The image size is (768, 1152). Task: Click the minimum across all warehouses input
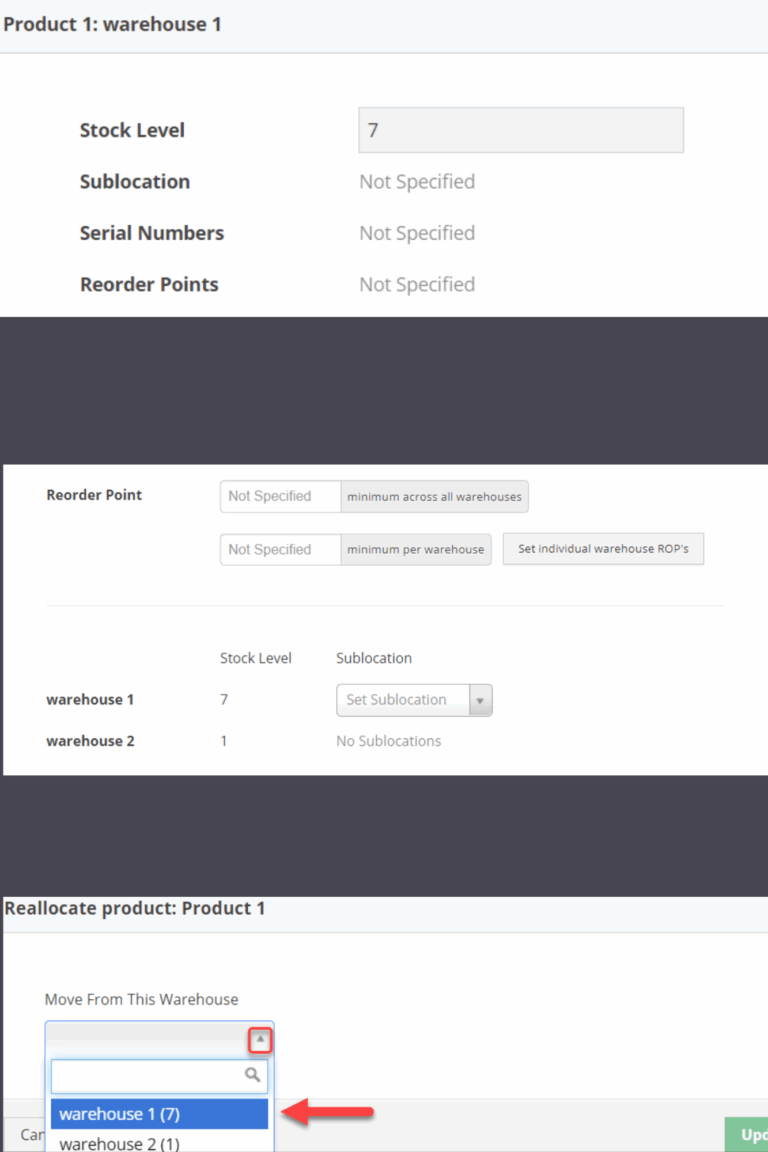279,496
